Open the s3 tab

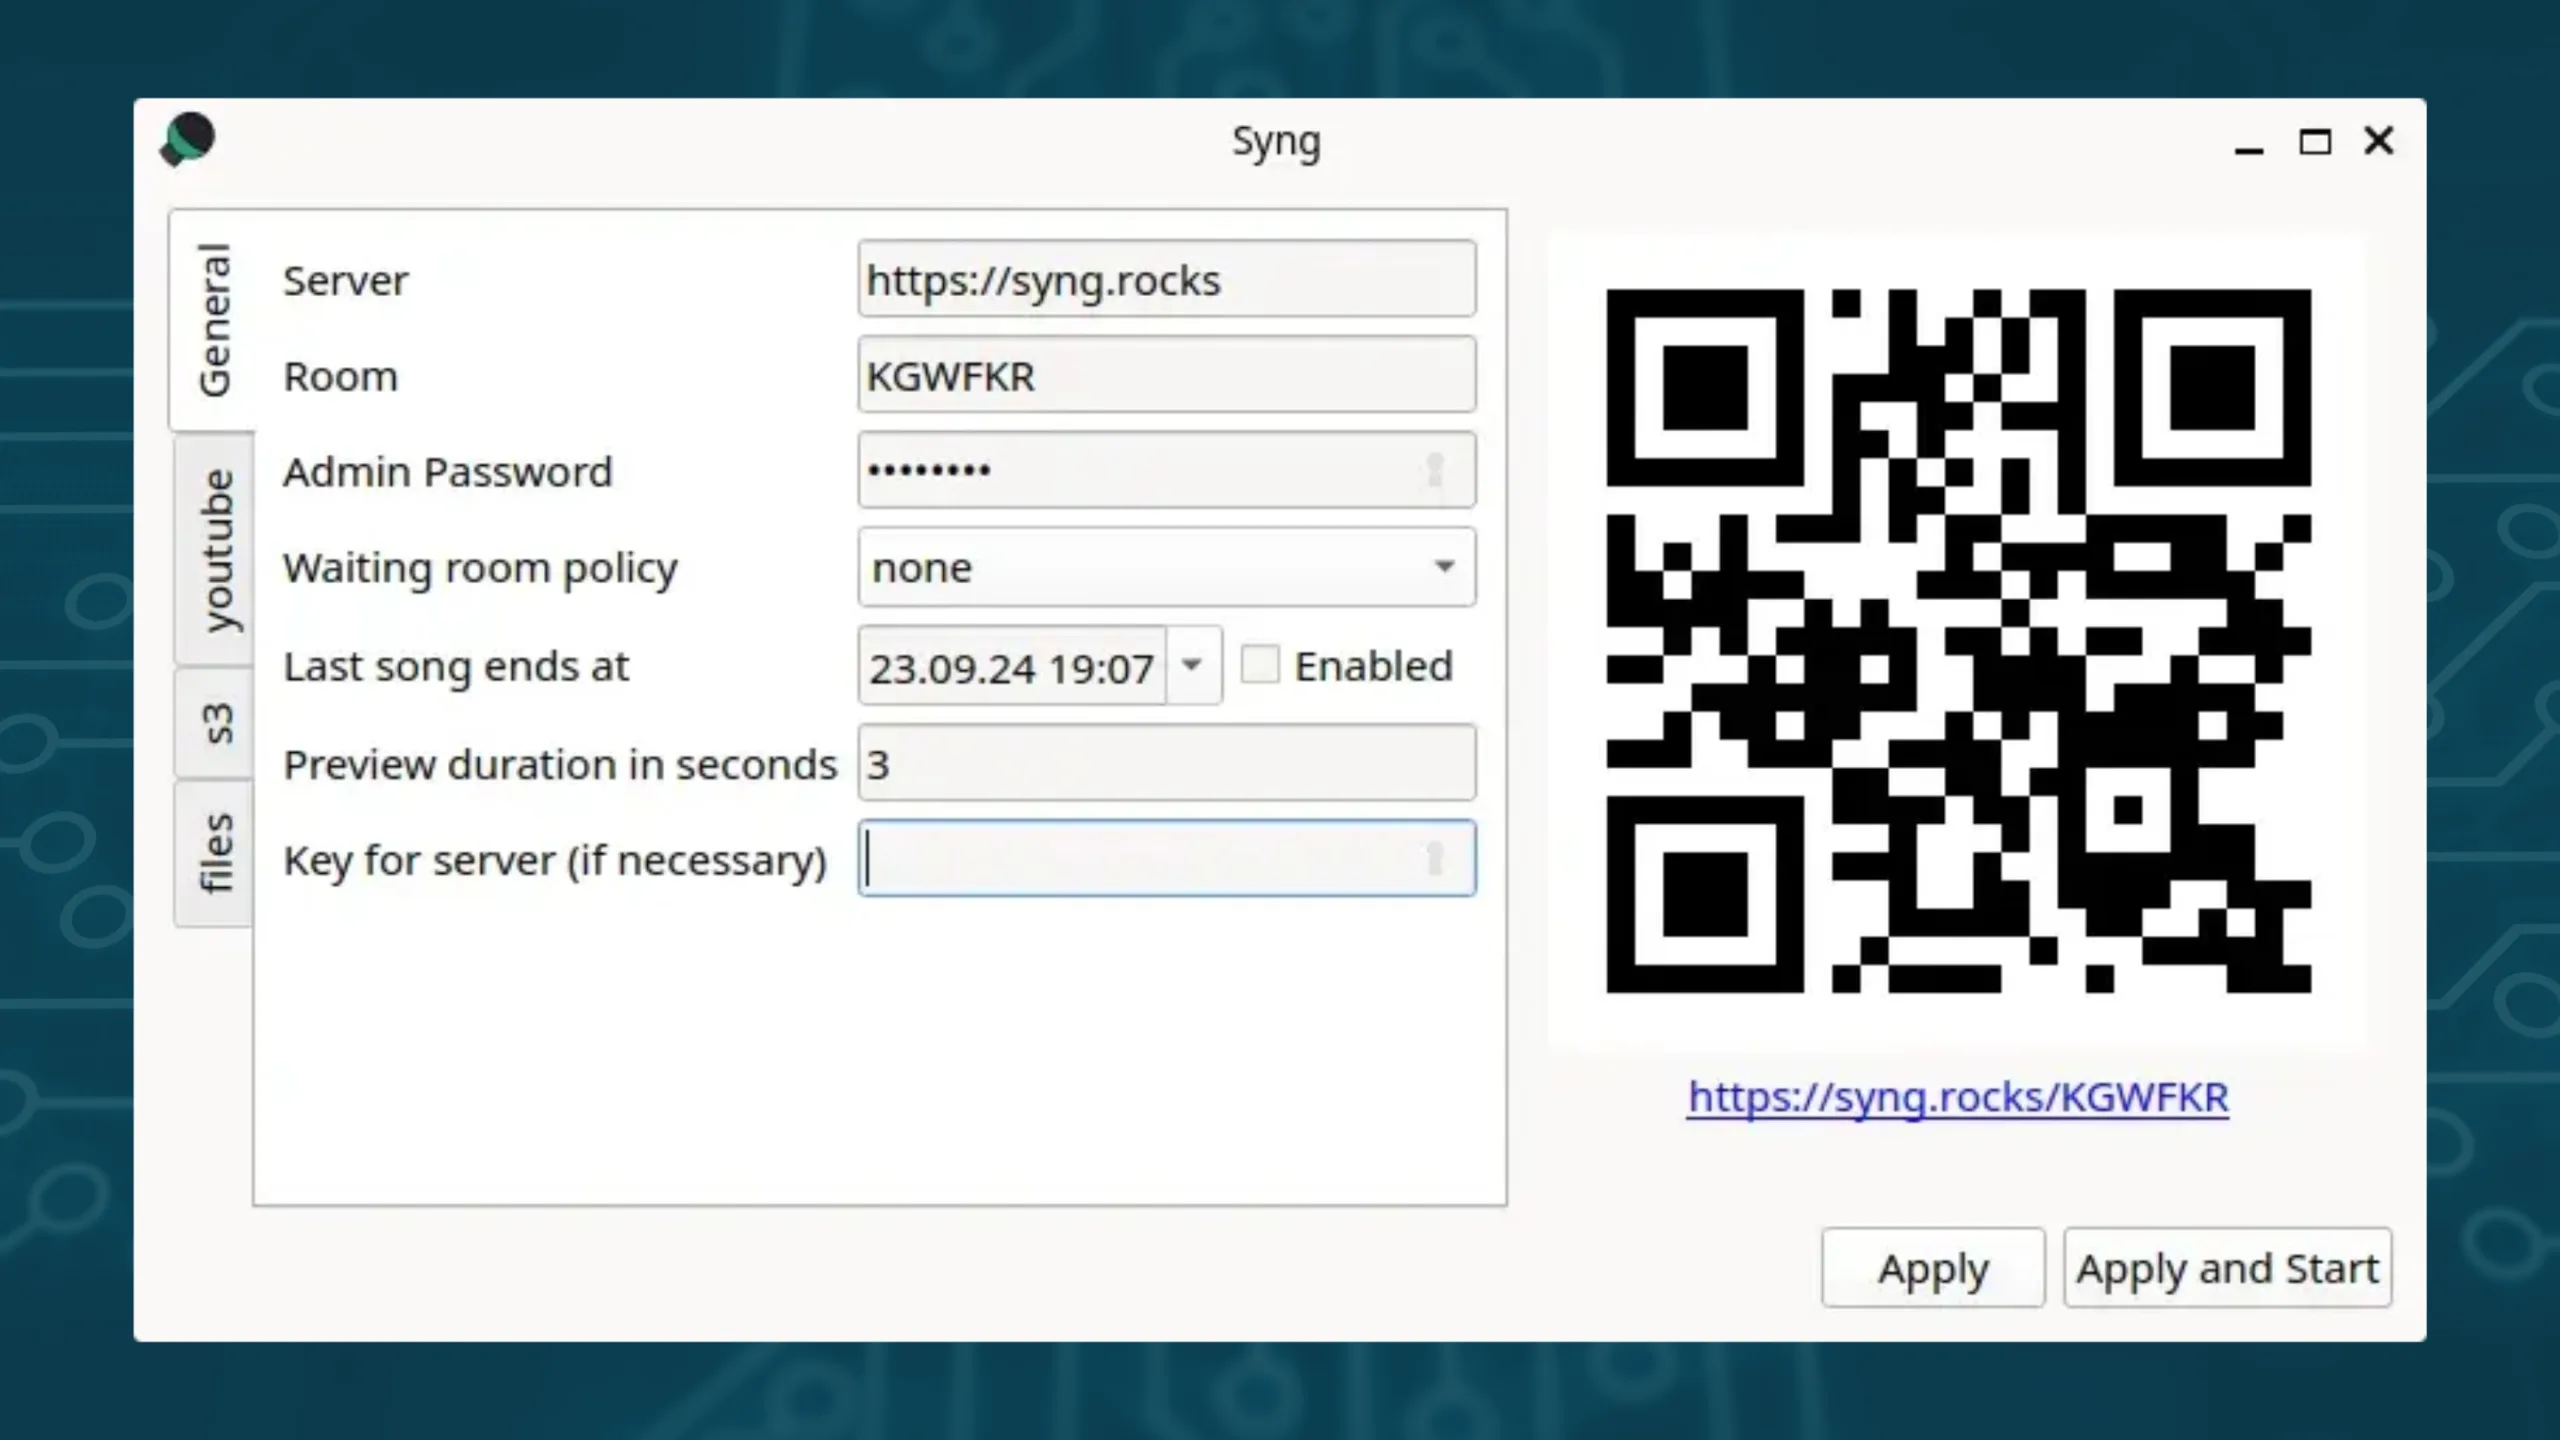214,723
